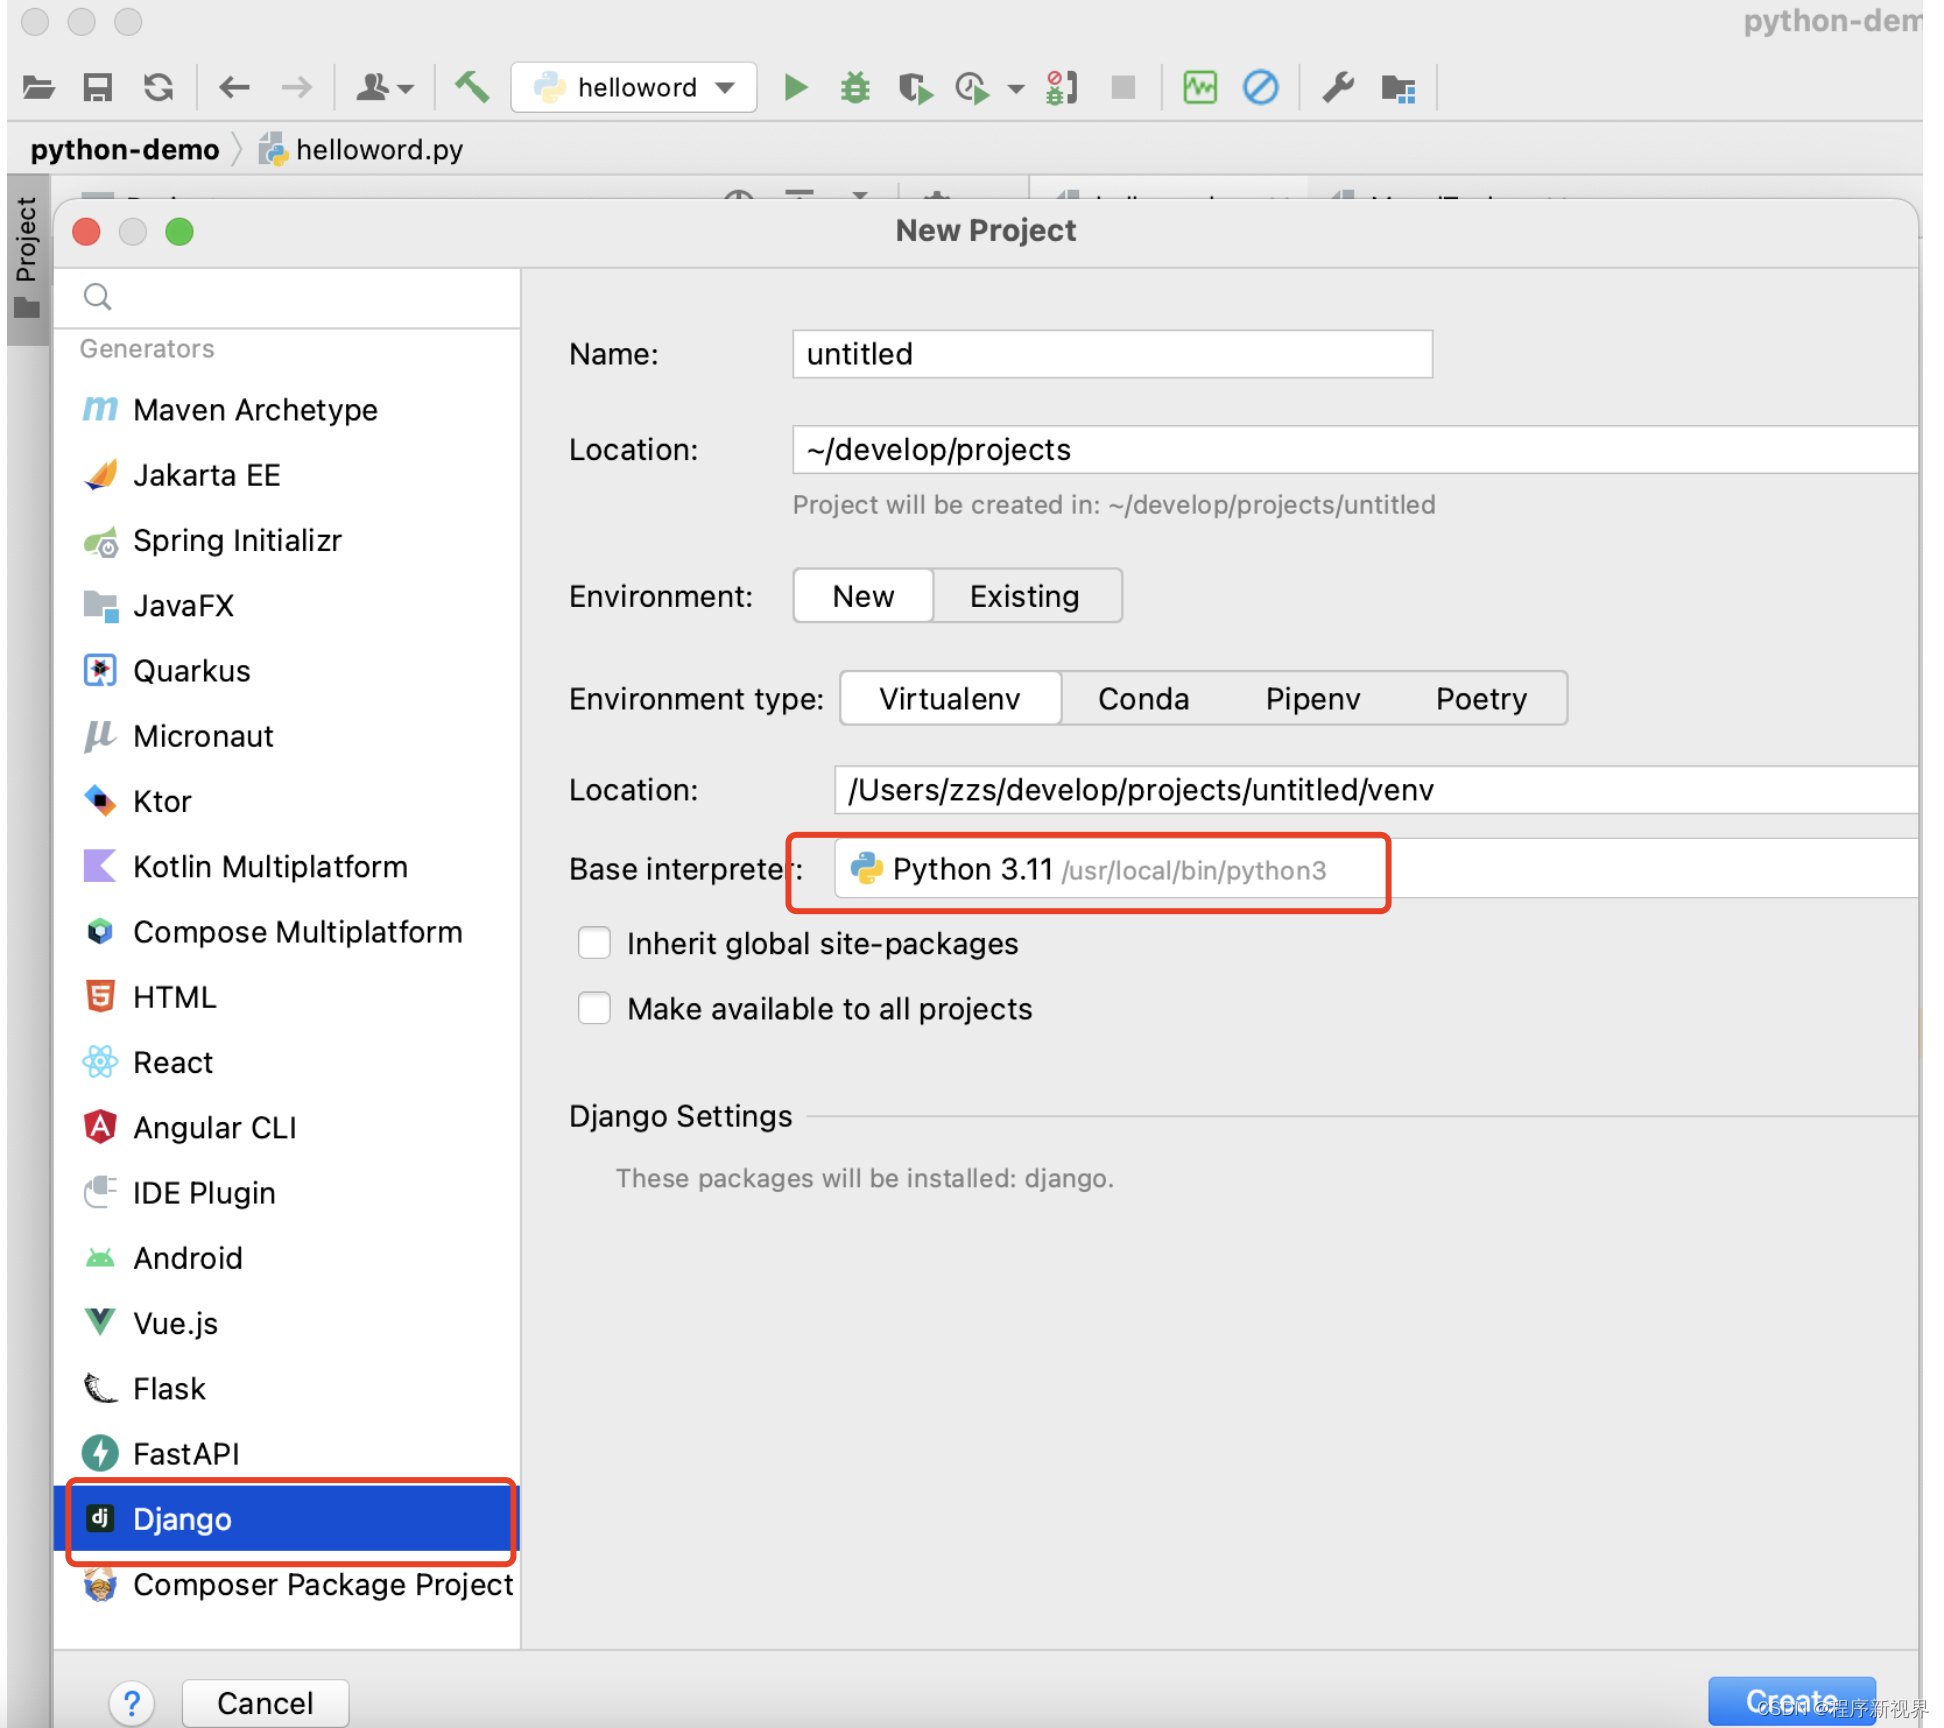Click the project Name field
This screenshot has height=1728, width=1944.
point(1112,354)
